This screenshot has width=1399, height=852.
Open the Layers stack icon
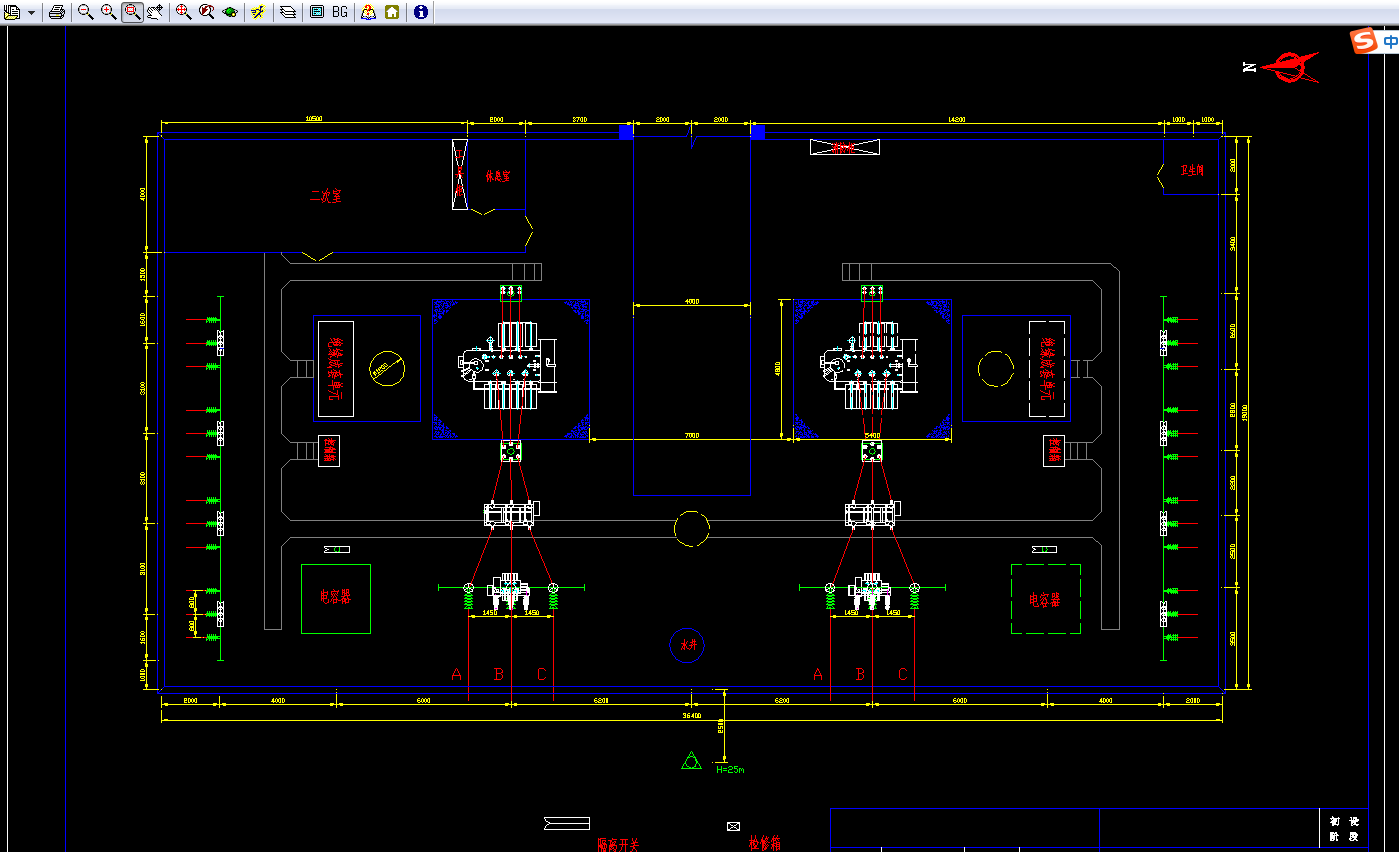click(x=288, y=12)
